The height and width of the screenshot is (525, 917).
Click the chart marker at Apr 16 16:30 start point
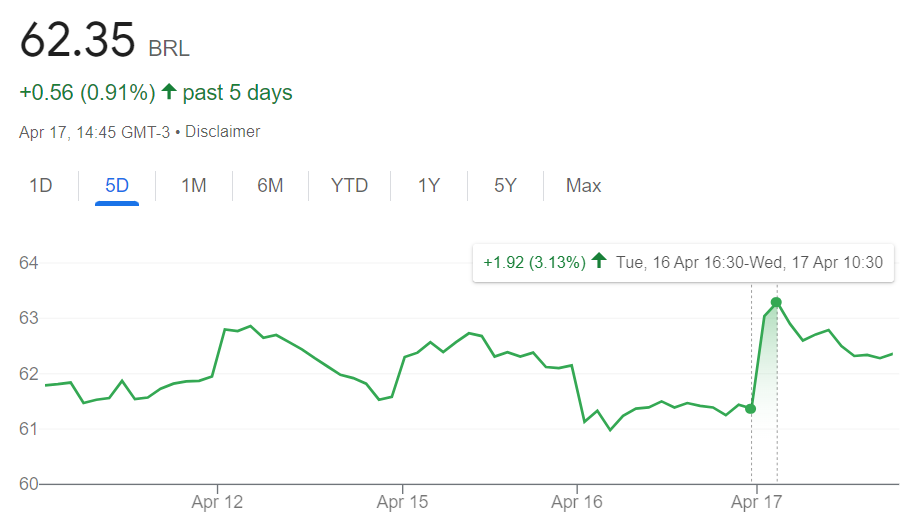click(751, 409)
